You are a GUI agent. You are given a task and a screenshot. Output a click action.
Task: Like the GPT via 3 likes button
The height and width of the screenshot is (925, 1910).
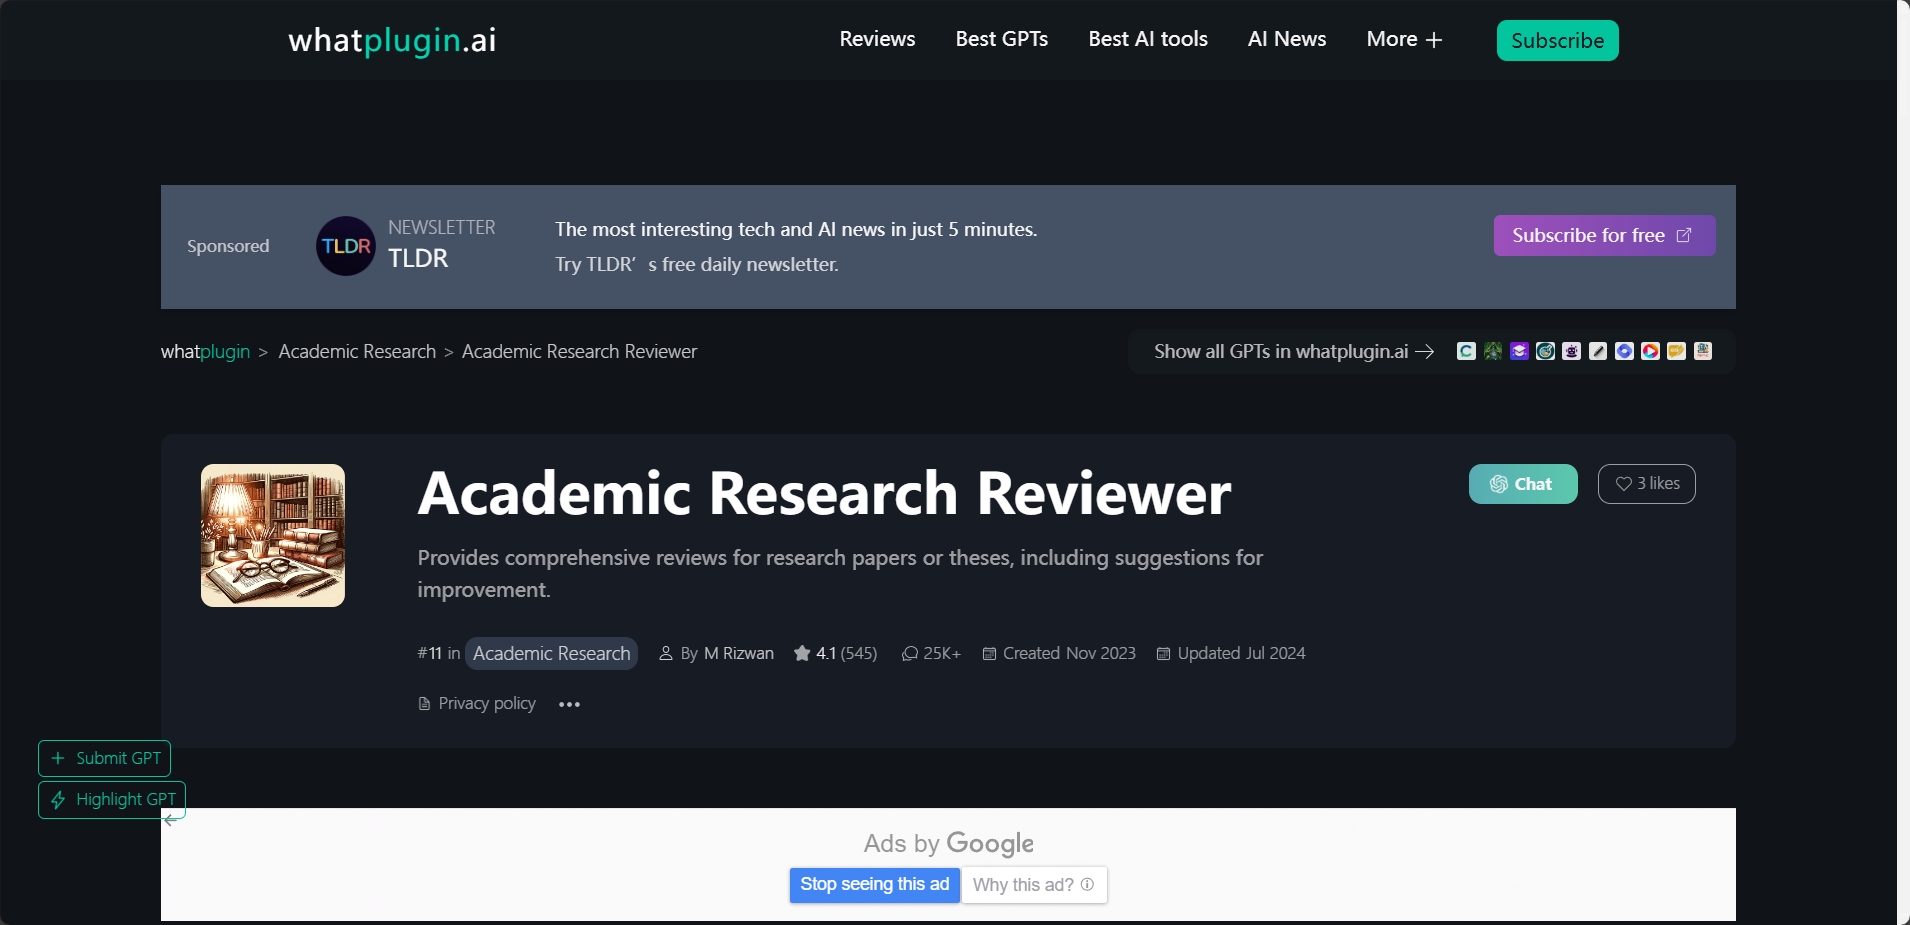[x=1646, y=484]
